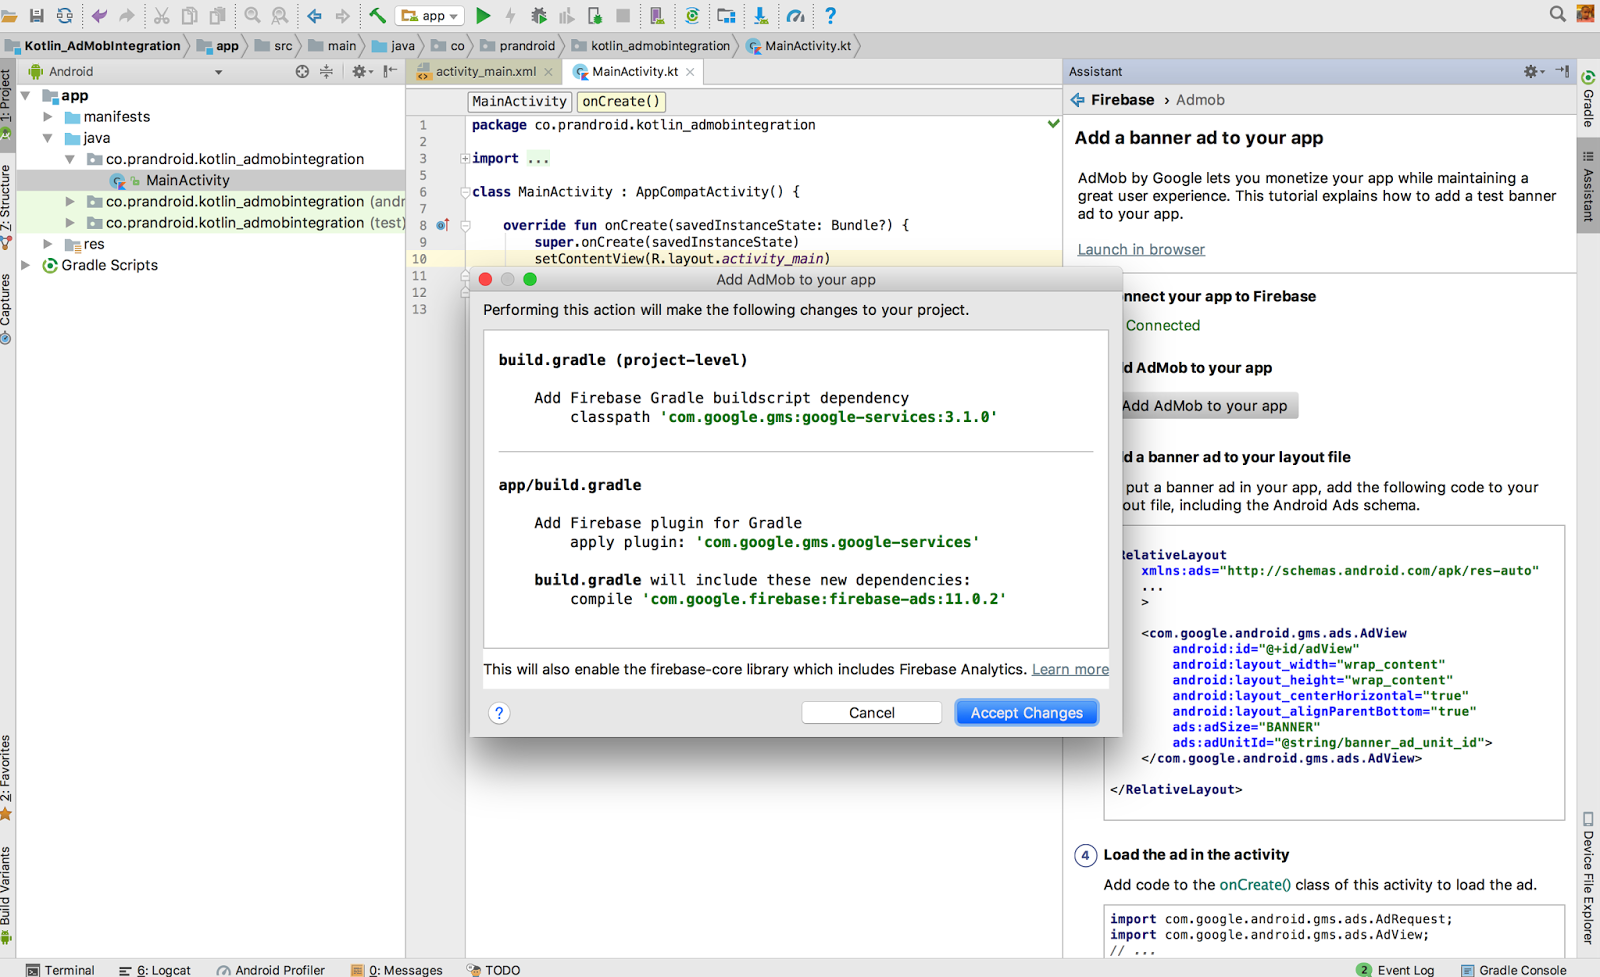The width and height of the screenshot is (1600, 977).
Task: Apply changes with the lightning bolt icon
Action: point(511,15)
